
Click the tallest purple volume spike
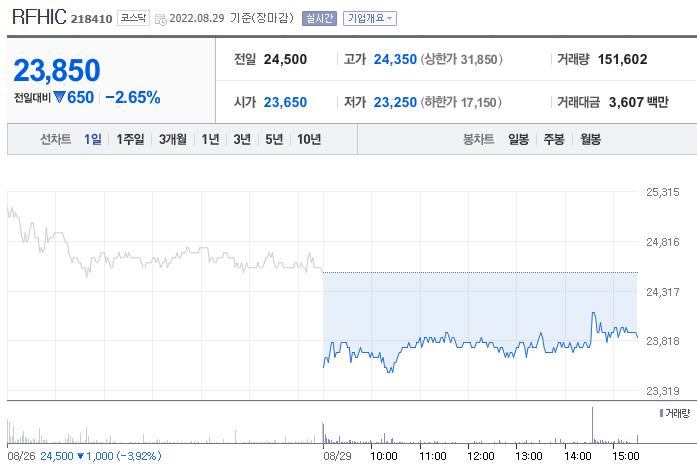593,425
